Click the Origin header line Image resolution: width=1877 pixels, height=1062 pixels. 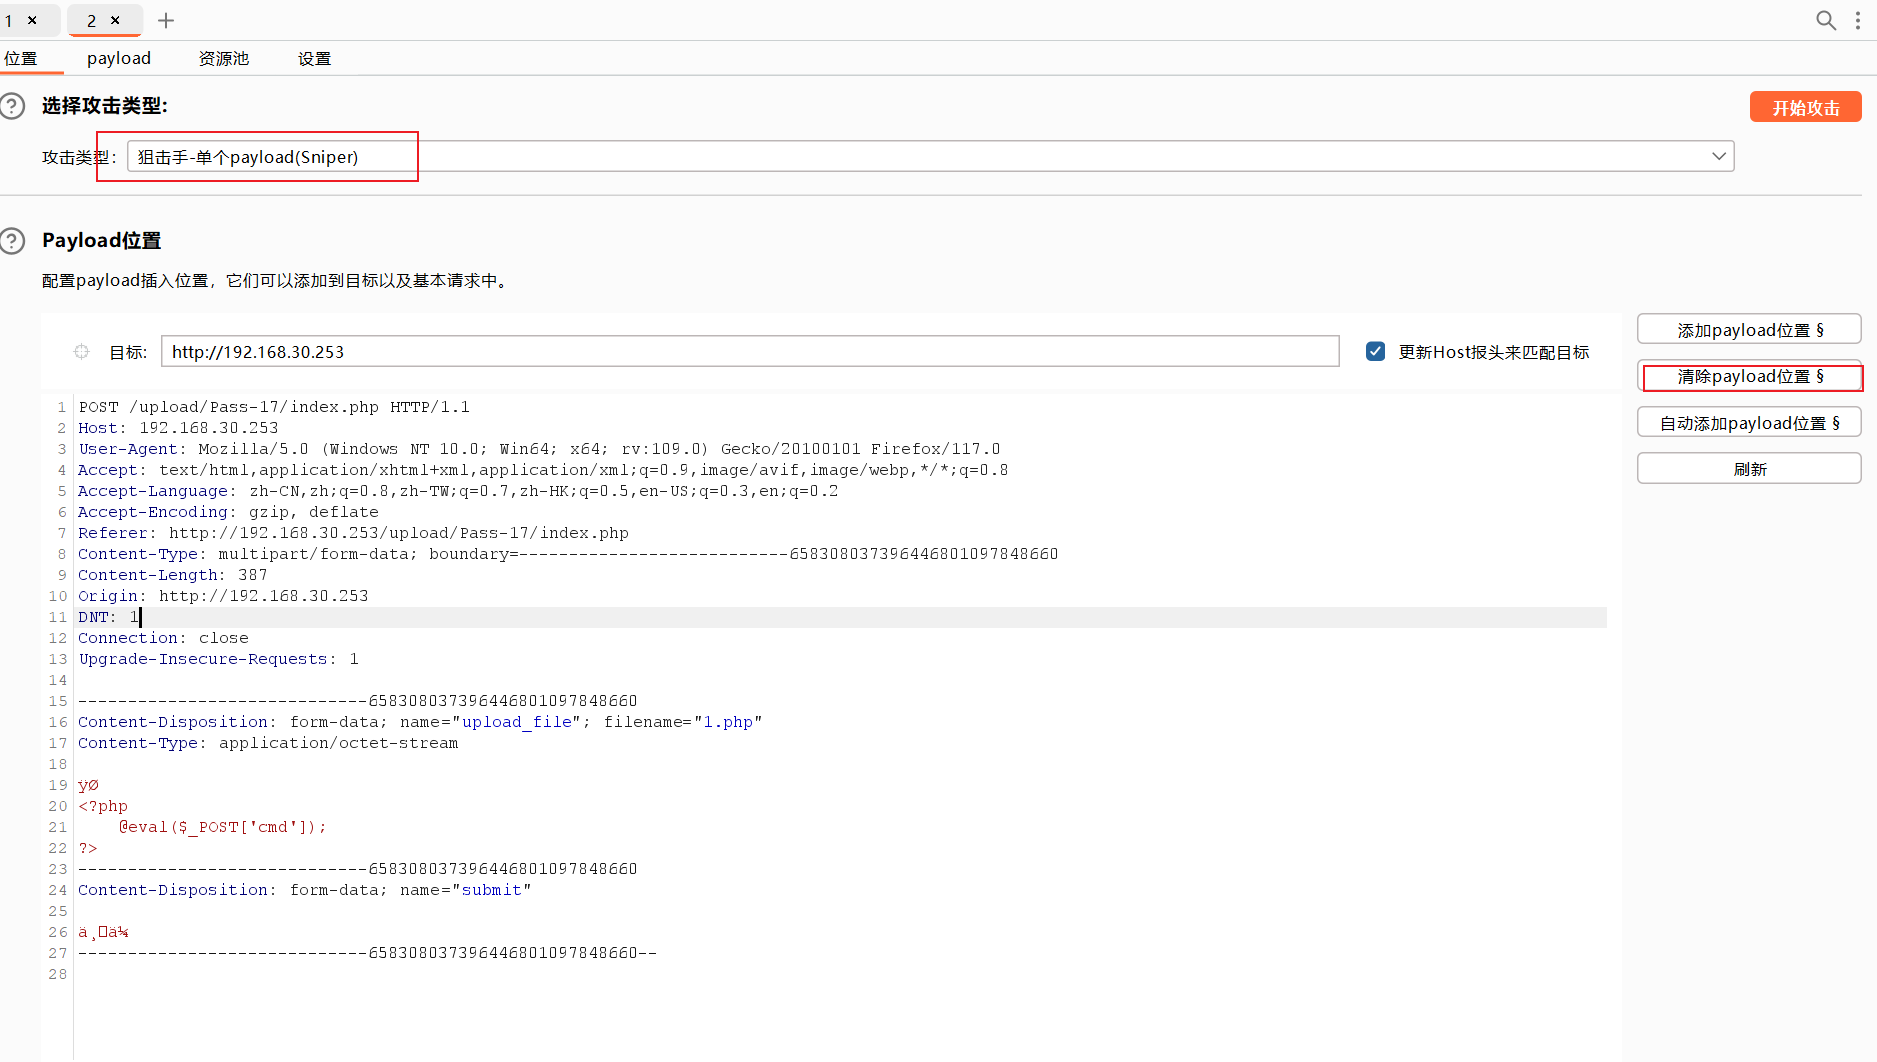coord(223,596)
